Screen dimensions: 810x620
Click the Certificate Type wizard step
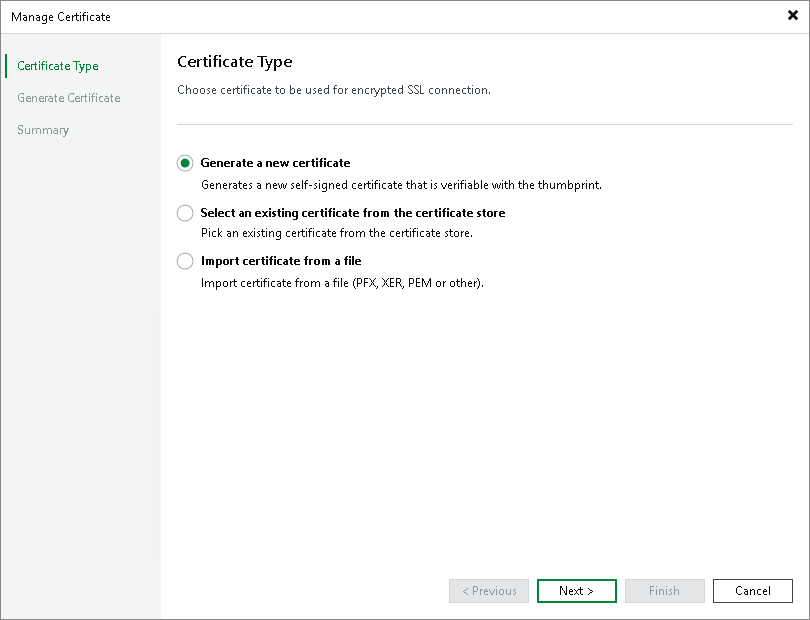57,65
